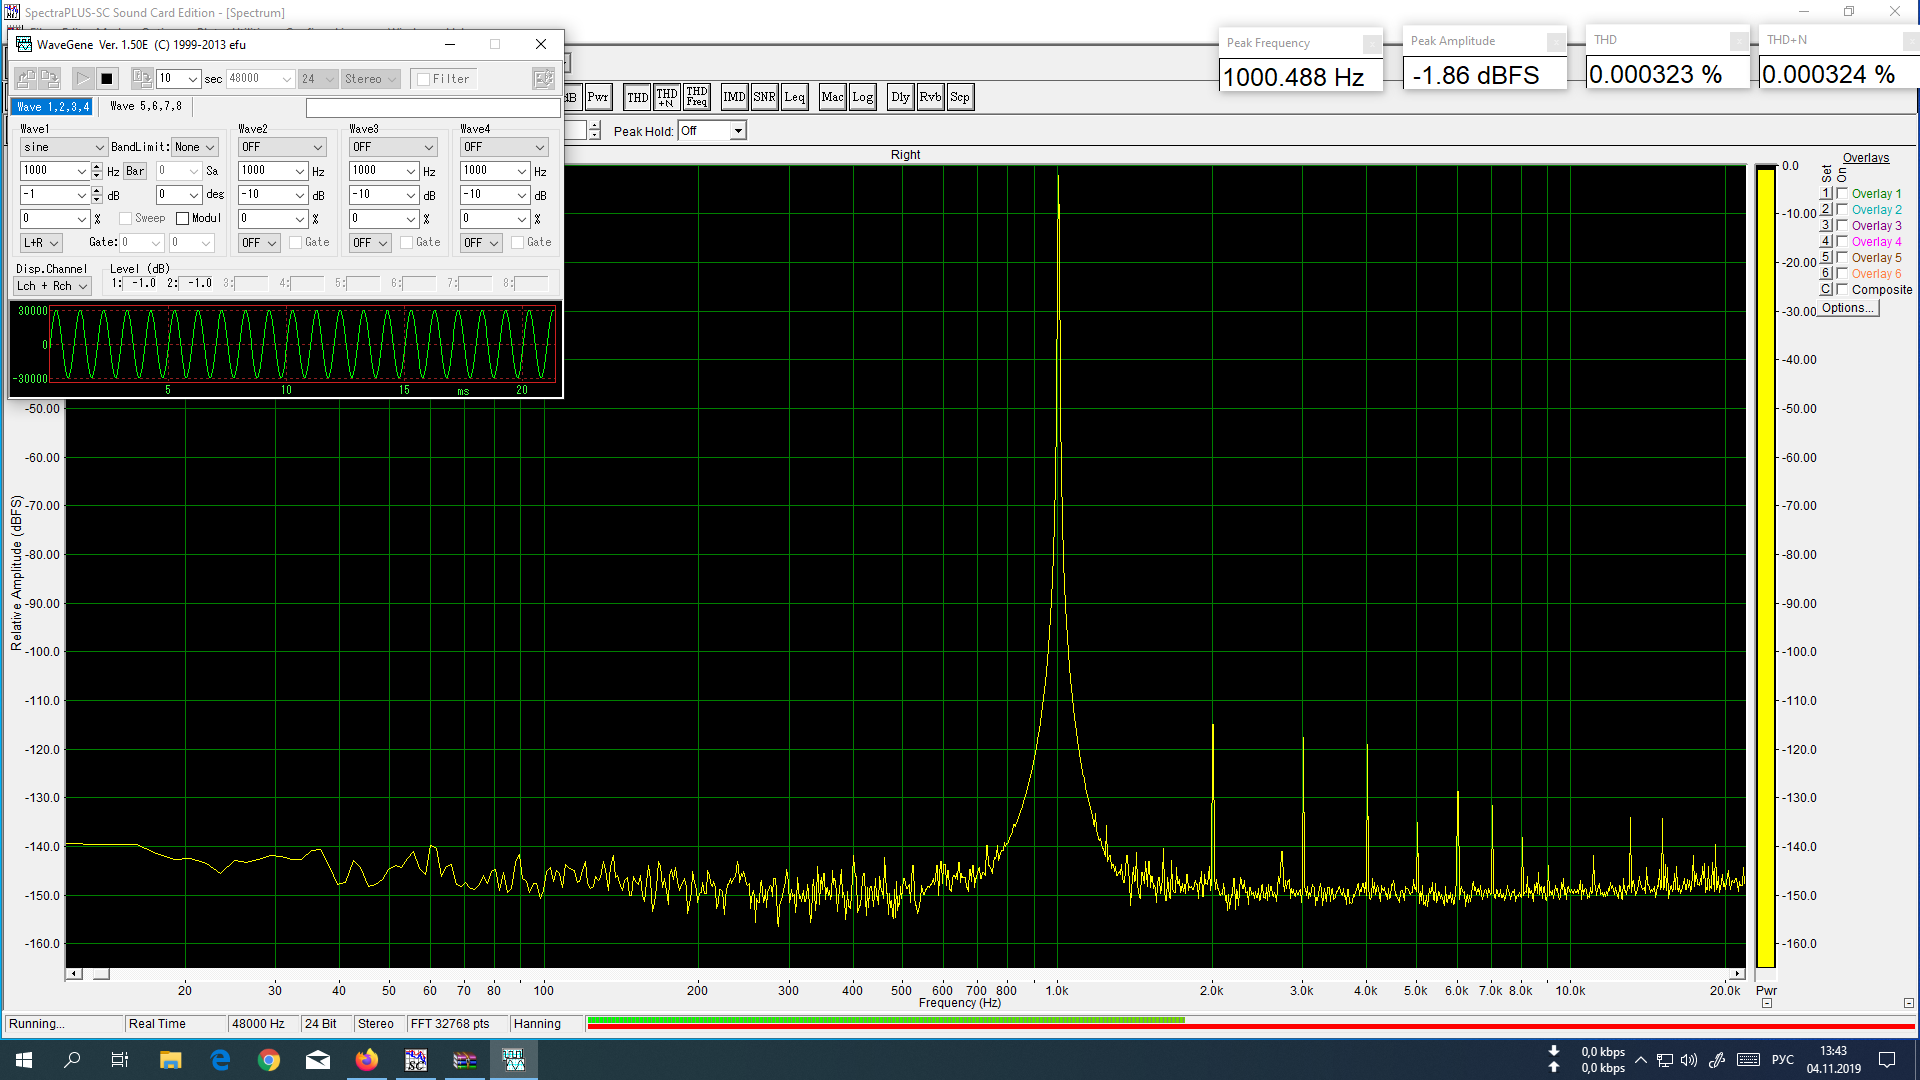Open Wave2 waveform type dropdown

[282, 147]
